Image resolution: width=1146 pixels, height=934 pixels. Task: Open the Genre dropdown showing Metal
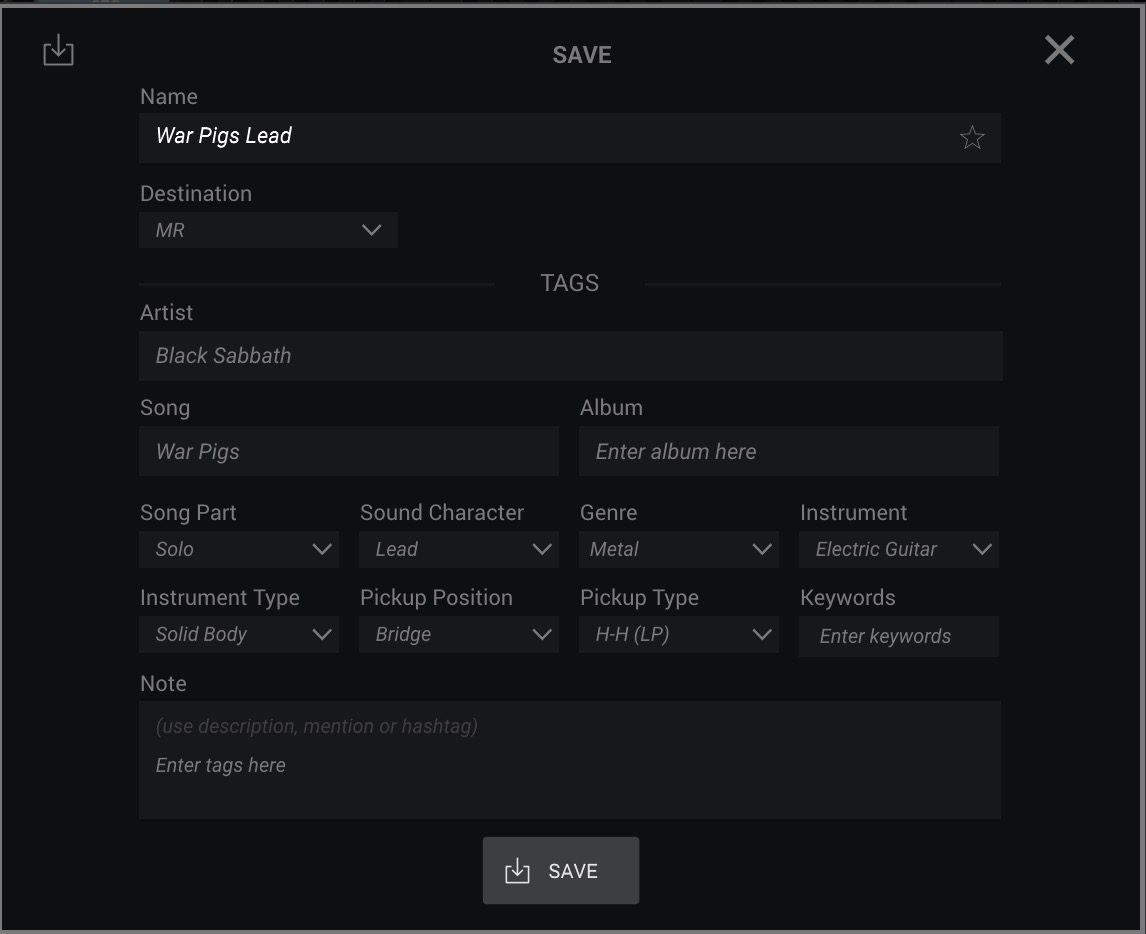[678, 550]
